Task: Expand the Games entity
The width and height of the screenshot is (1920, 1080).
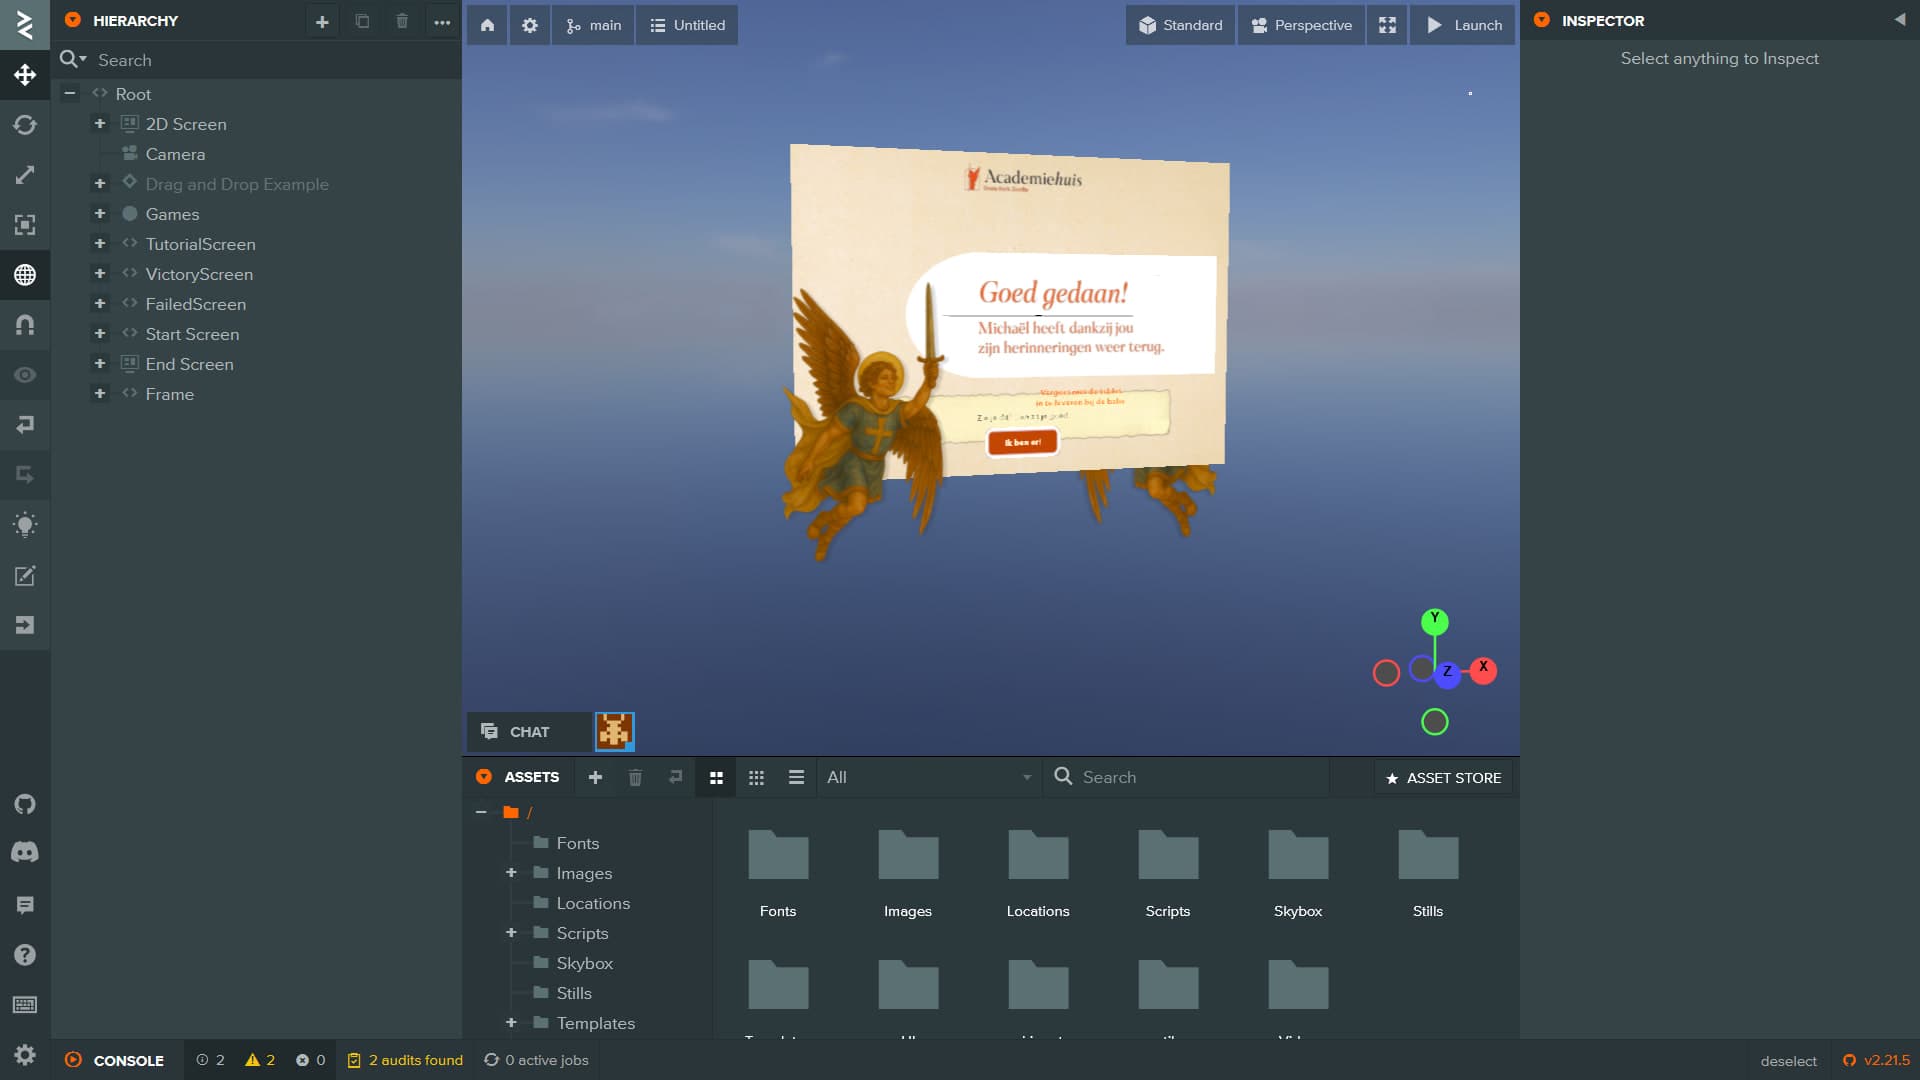Action: [x=100, y=213]
